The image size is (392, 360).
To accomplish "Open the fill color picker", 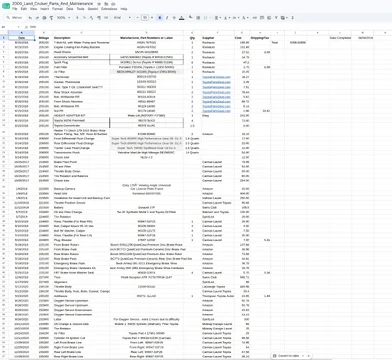I will [x=191, y=18].
